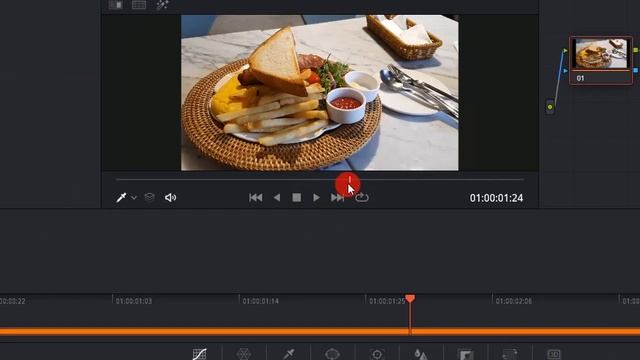Toggle the image wipe view icon

(116, 5)
